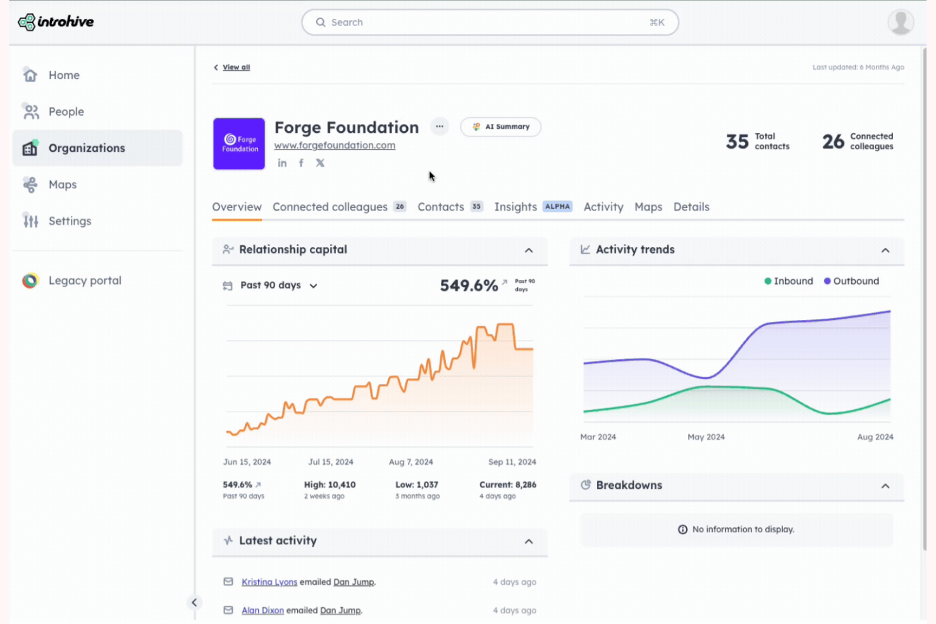Click the High: 10,410 value
The image size is (936, 624).
[330, 485]
